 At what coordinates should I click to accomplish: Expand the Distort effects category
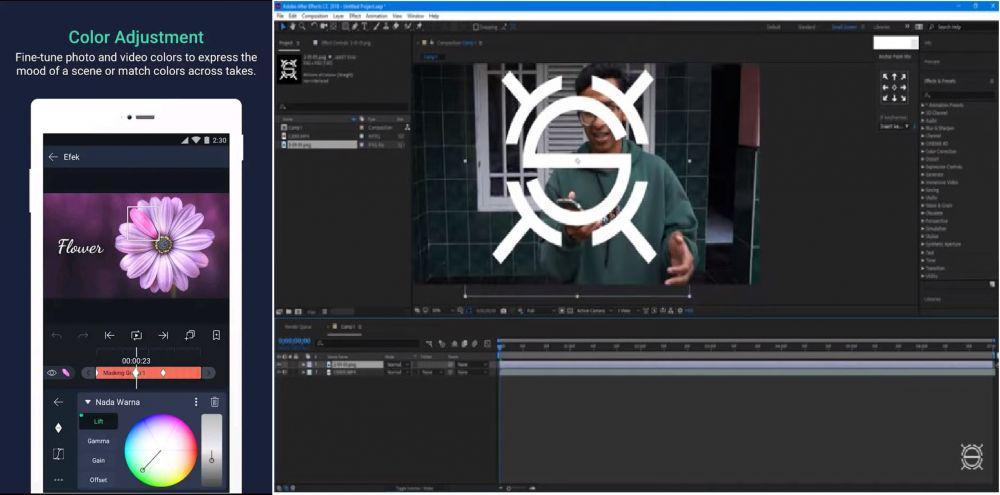tap(923, 159)
